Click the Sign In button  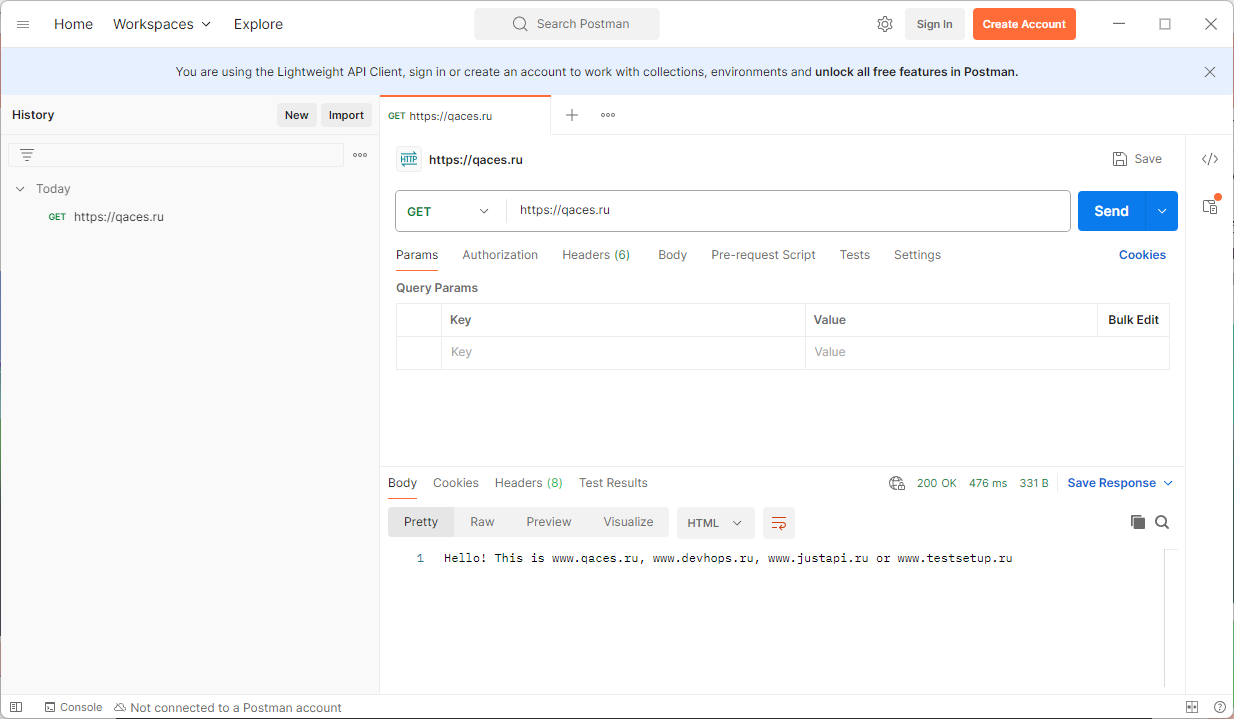point(934,24)
